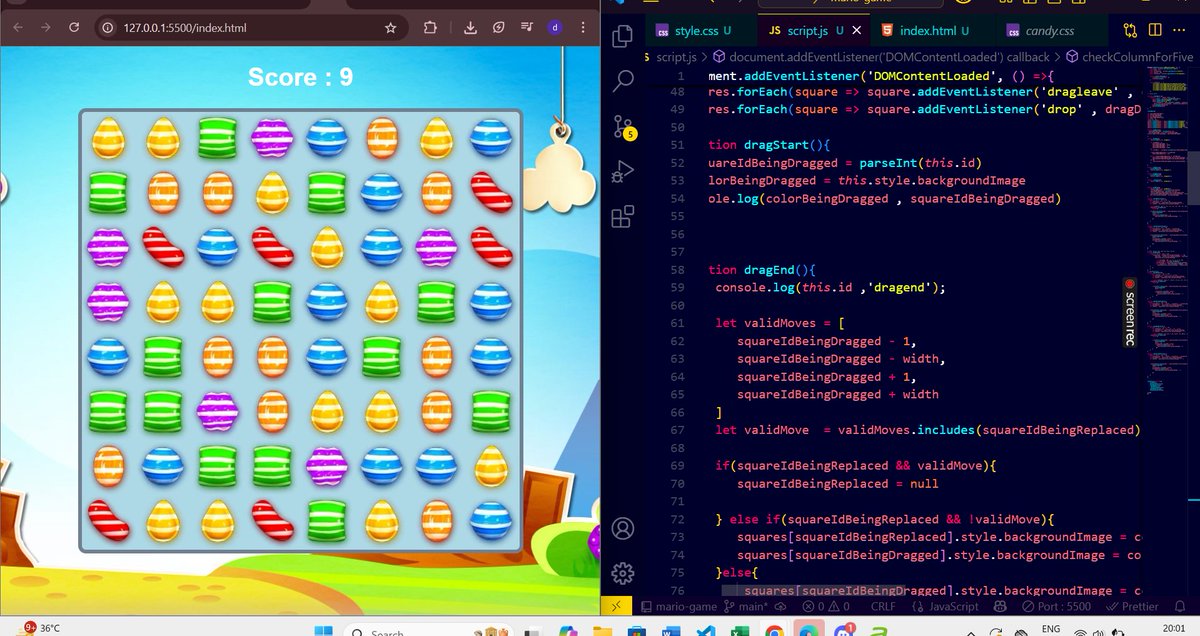This screenshot has height=636, width=1200.
Task: Open Google Chrome from the taskbar
Action: tap(774, 631)
